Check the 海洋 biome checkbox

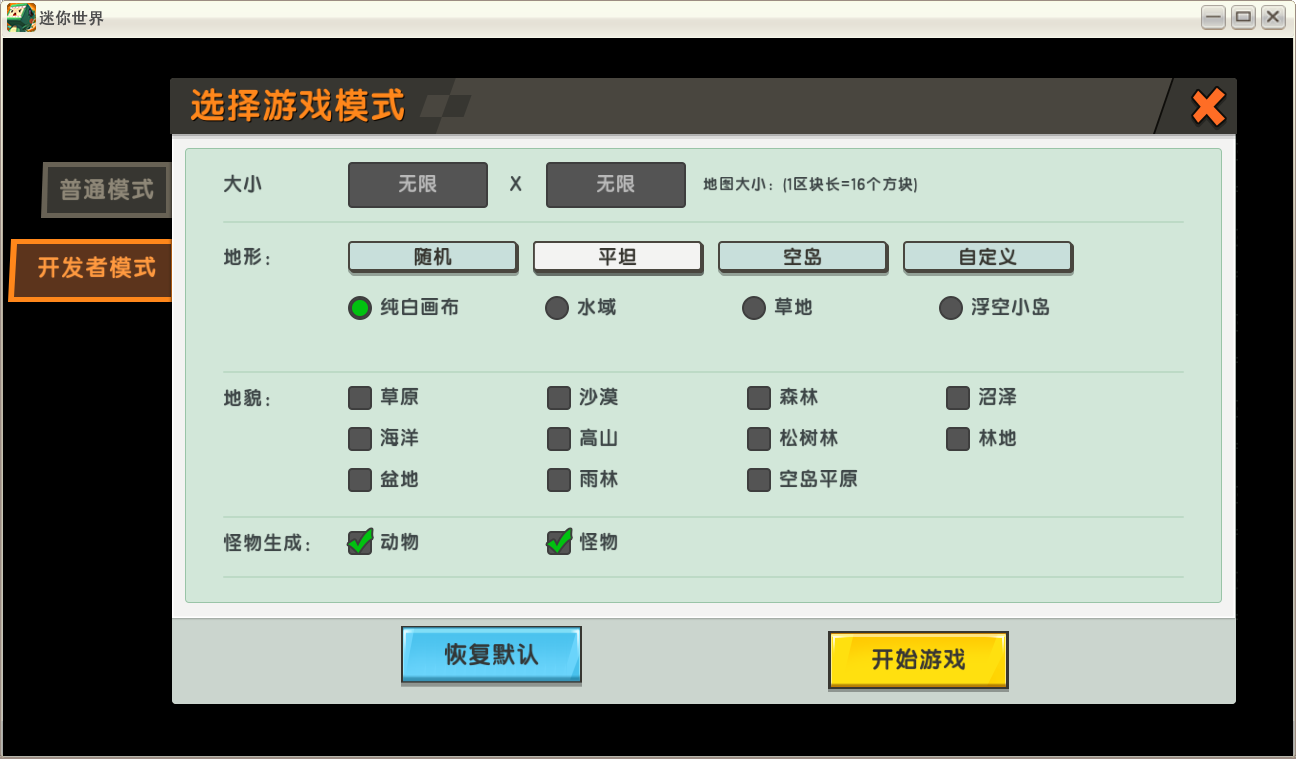pyautogui.click(x=360, y=439)
